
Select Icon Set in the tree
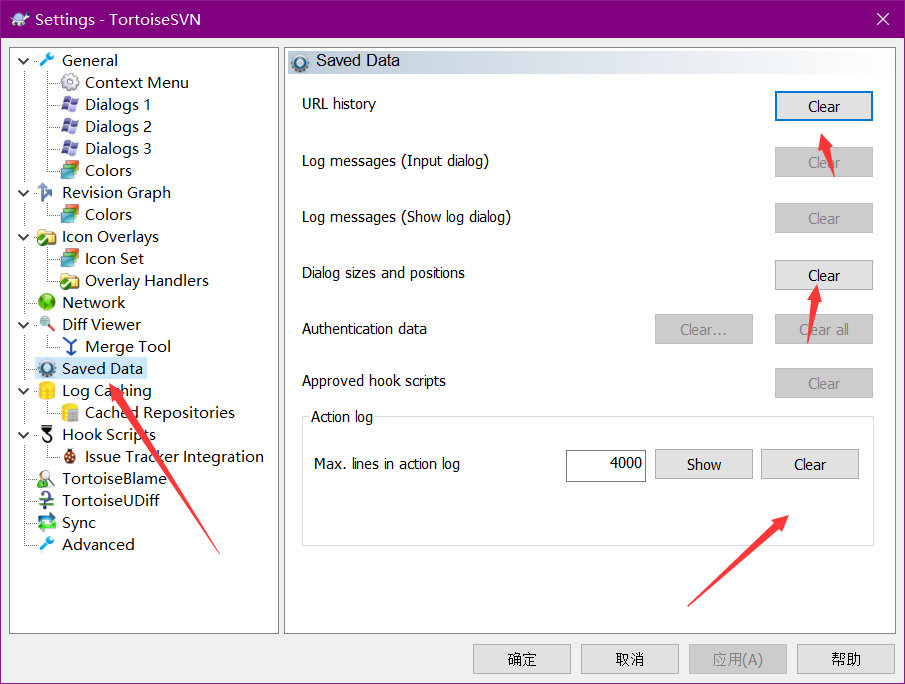point(114,259)
